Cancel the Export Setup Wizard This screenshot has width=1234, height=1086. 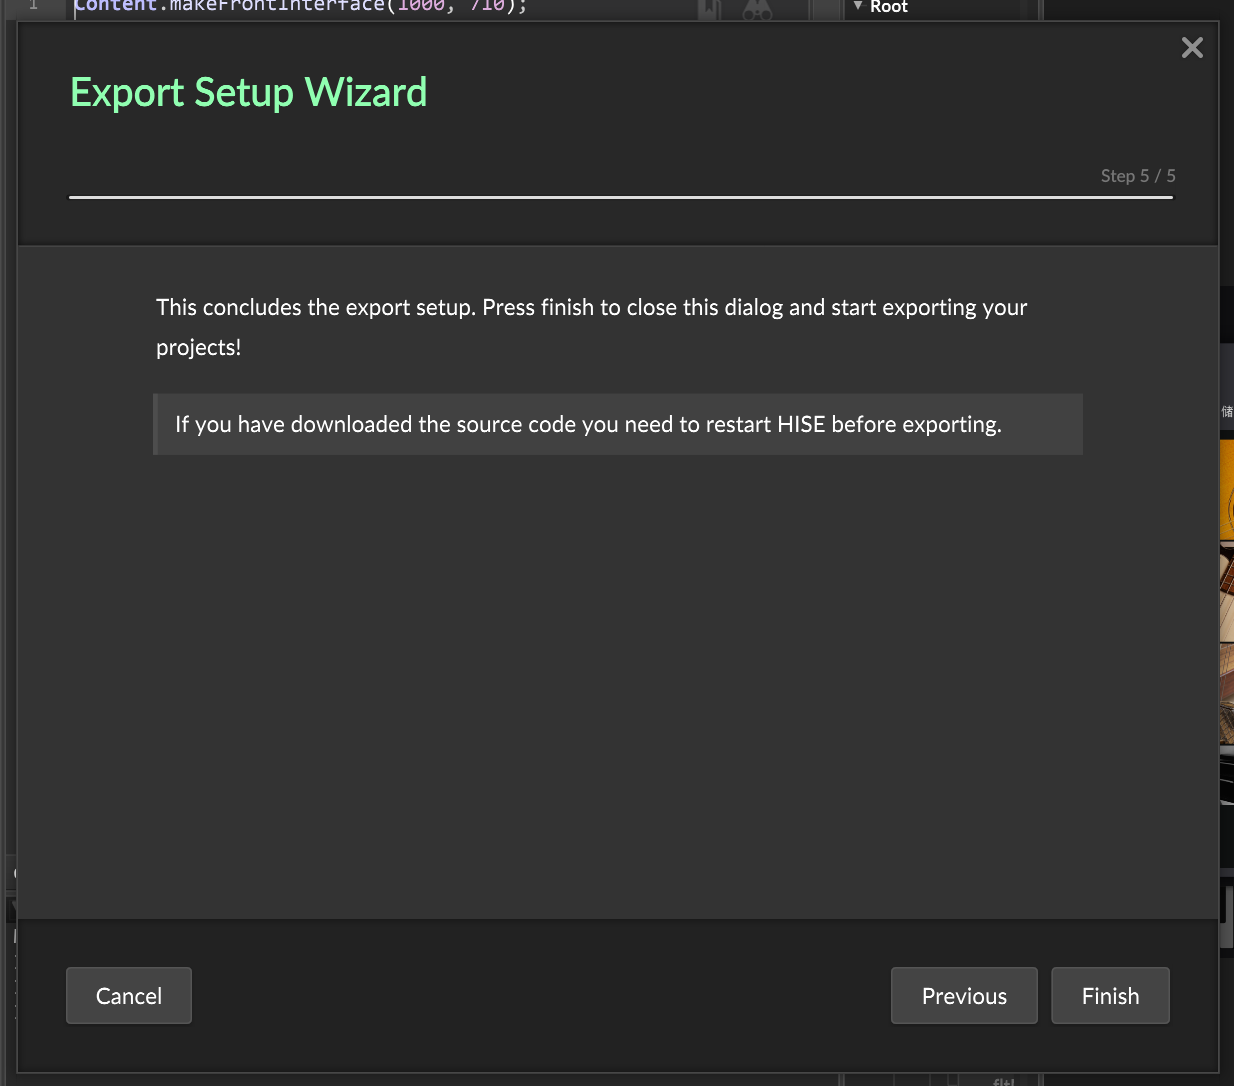[x=129, y=996]
